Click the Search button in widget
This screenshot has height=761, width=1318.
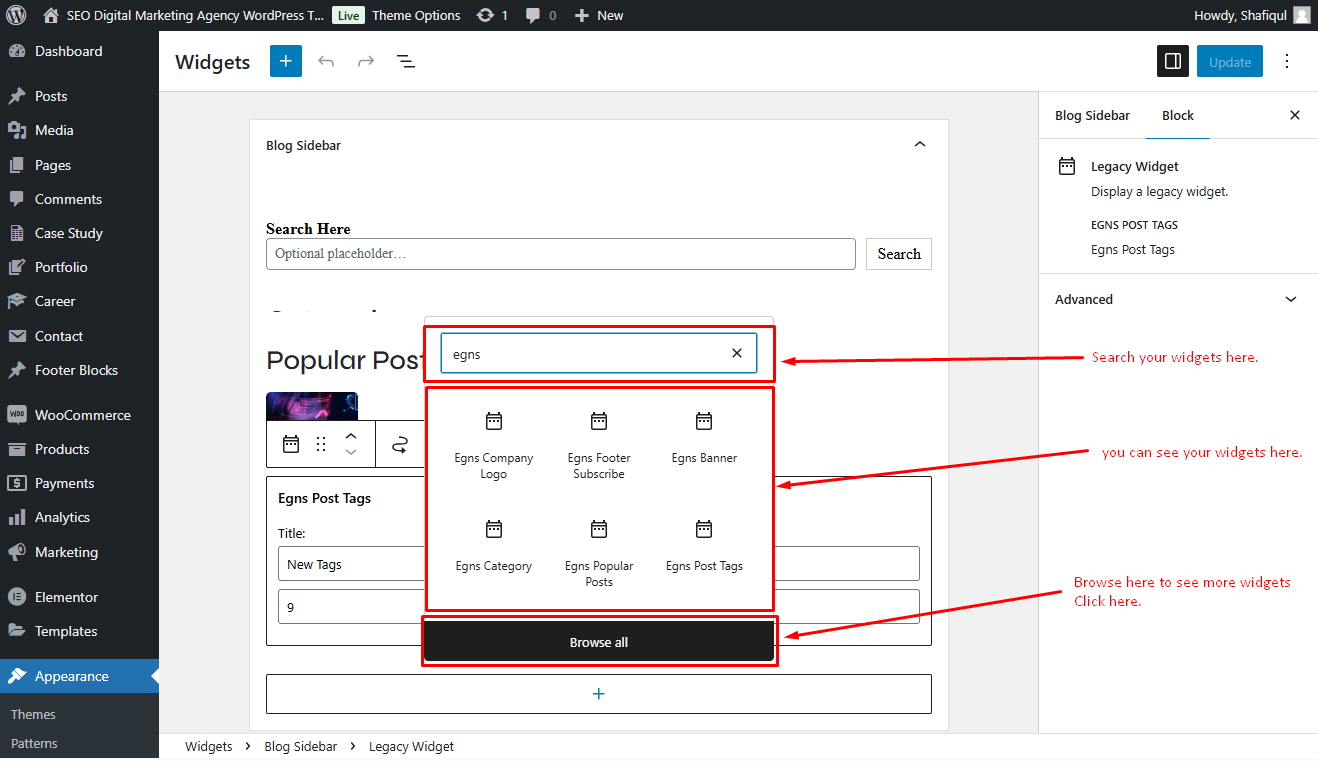899,254
